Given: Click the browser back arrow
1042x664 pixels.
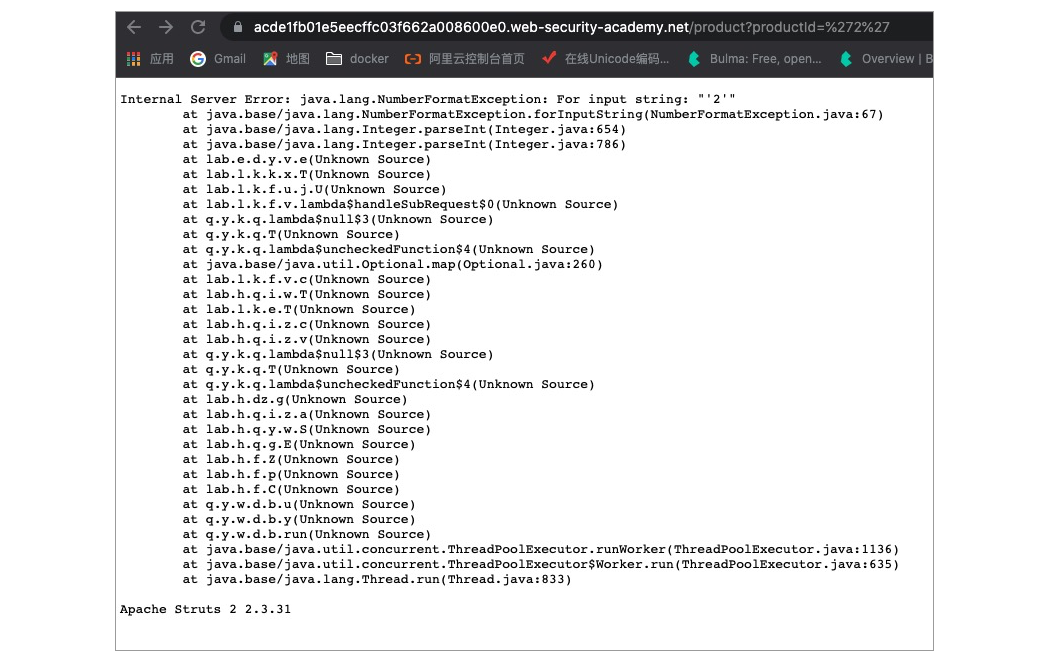Looking at the screenshot, I should click(134, 27).
